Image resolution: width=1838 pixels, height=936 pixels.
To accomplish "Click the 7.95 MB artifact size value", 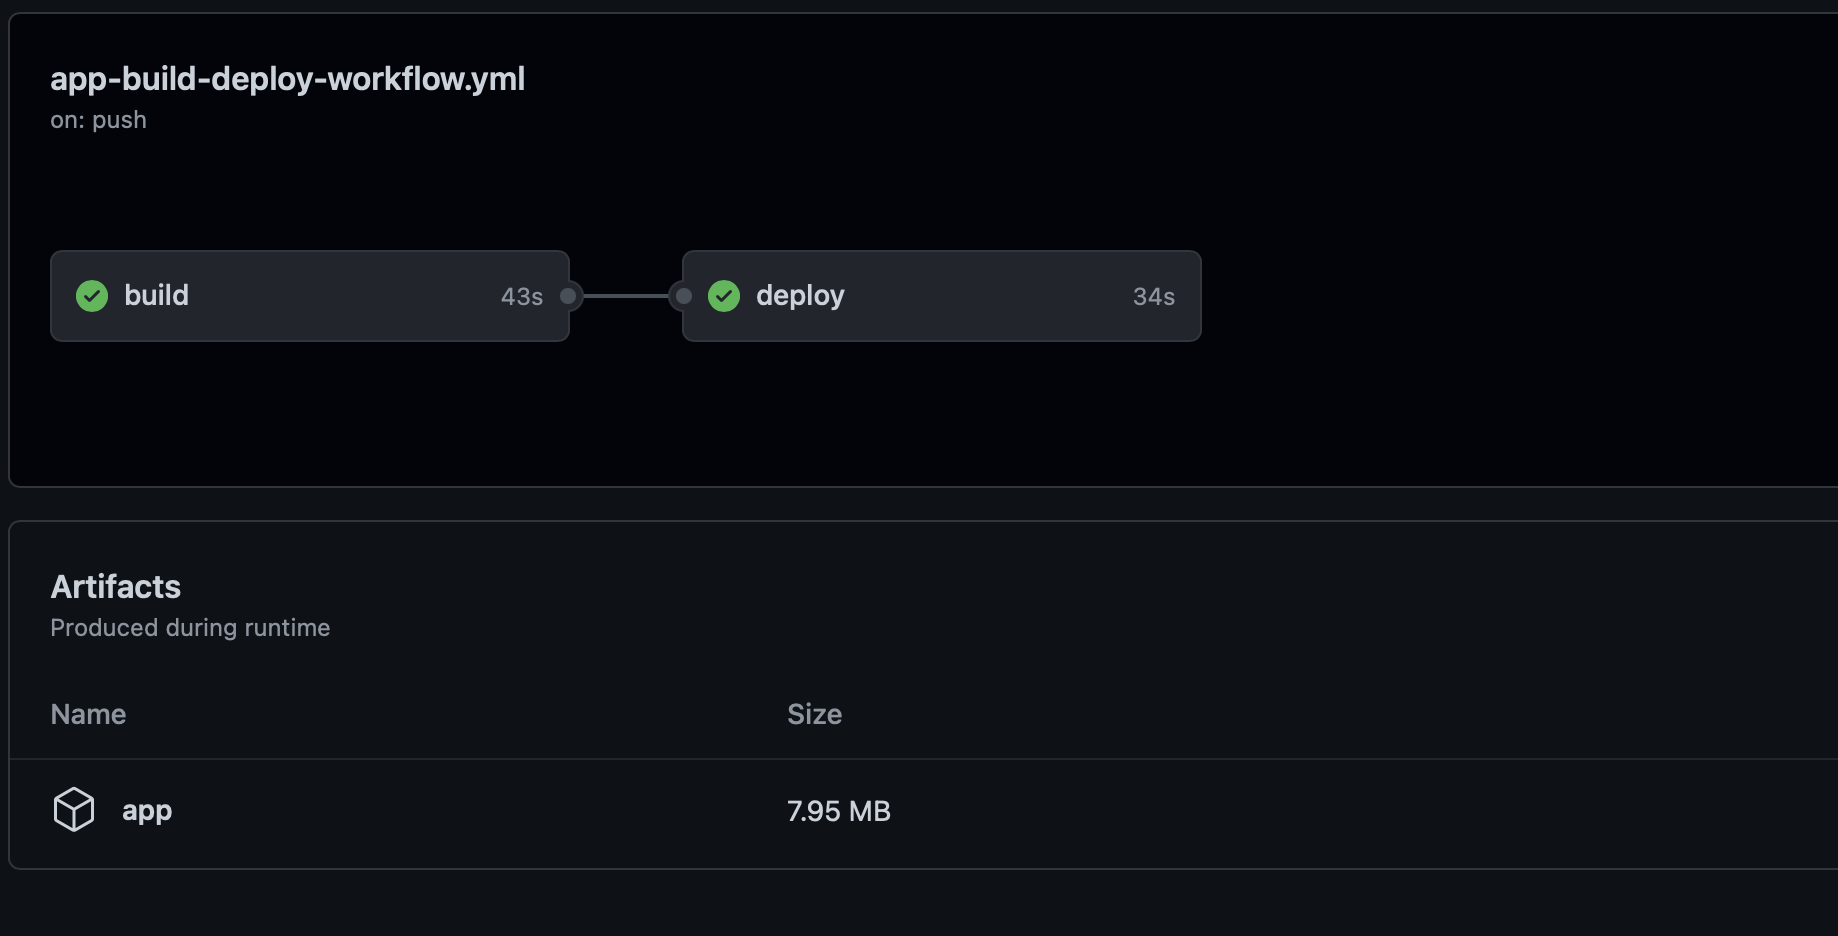I will point(838,811).
